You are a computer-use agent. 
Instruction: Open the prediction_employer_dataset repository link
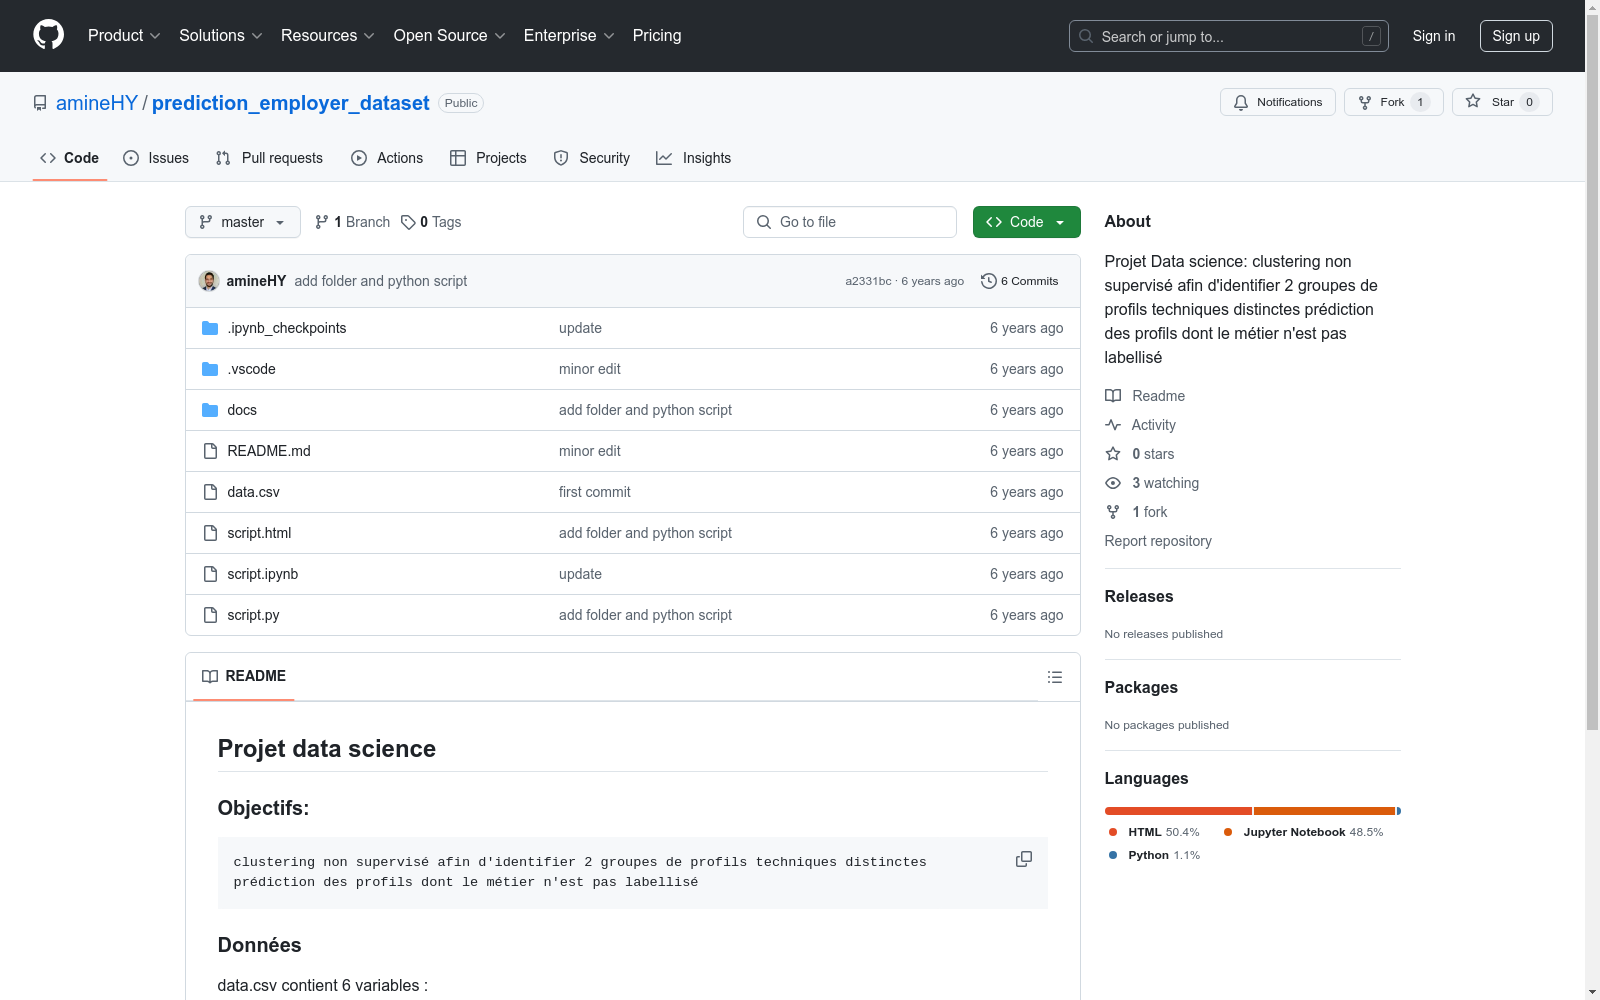[290, 103]
